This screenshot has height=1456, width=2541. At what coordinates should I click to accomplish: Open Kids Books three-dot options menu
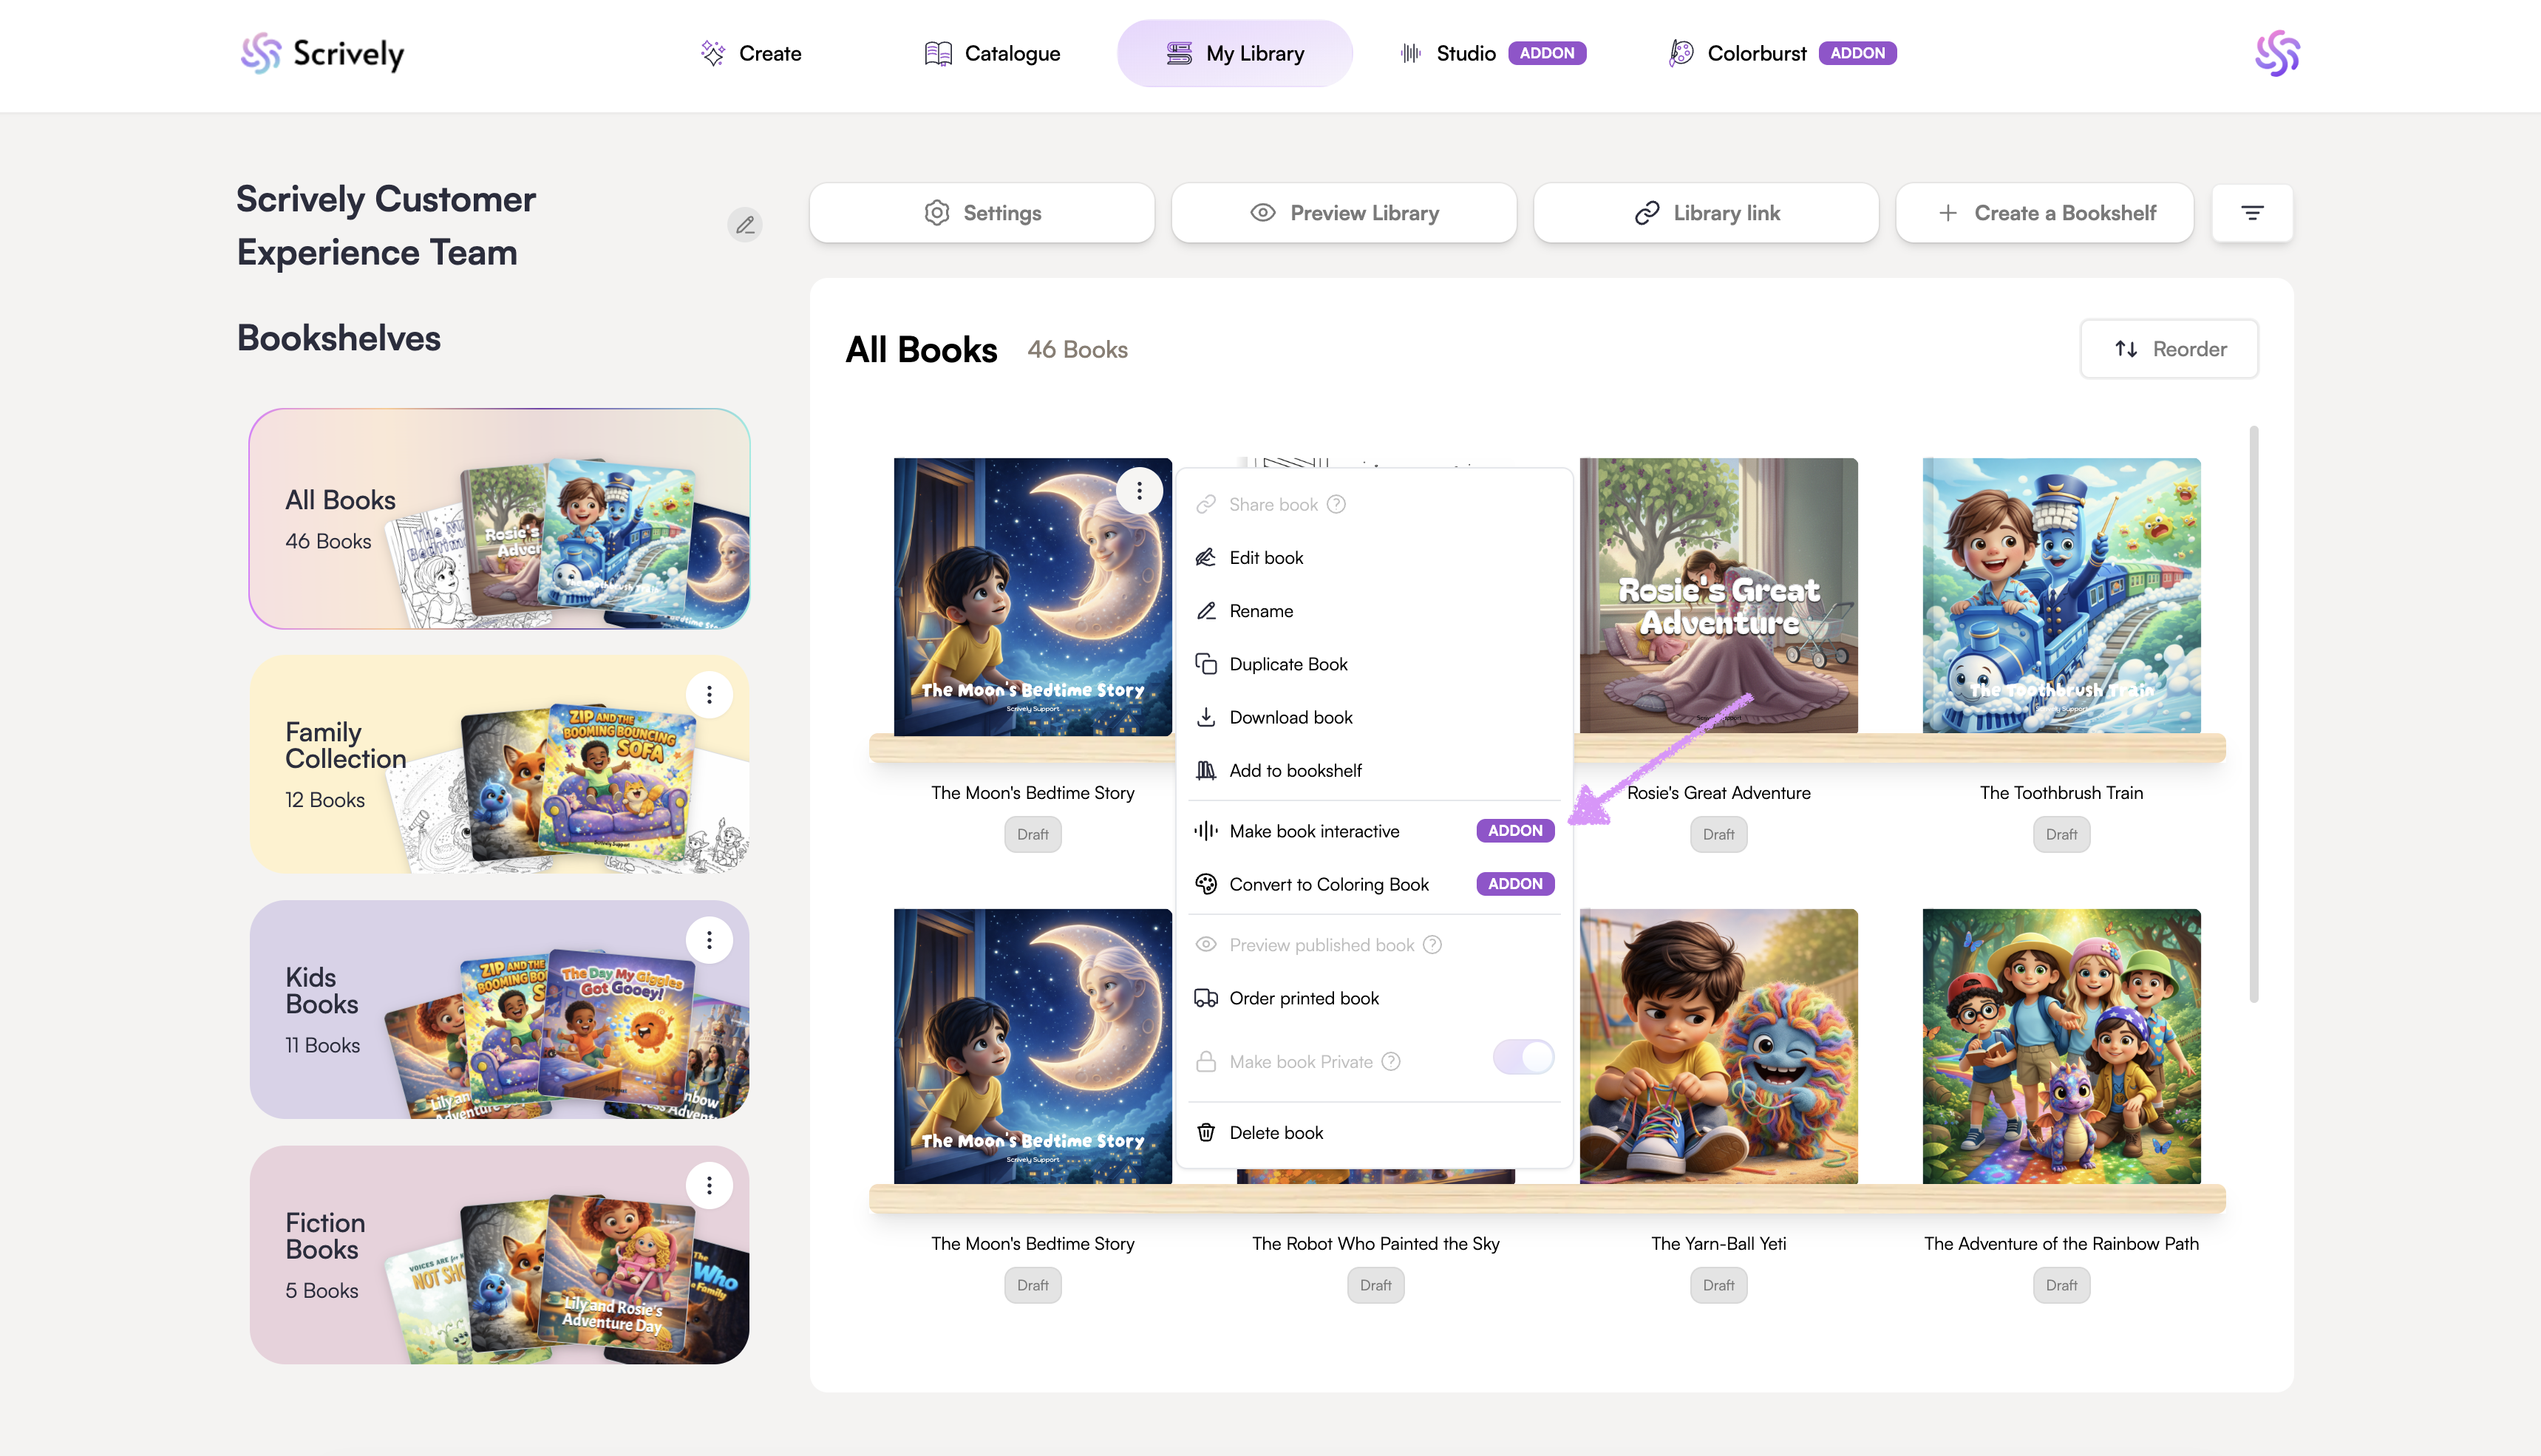[709, 940]
